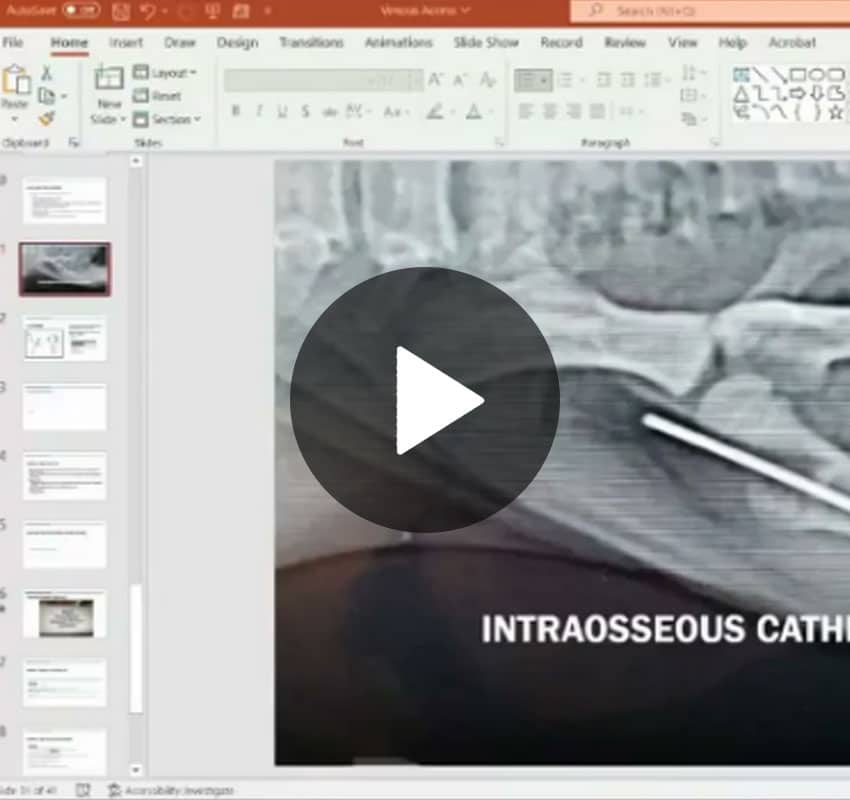Screen dimensions: 850x800
Task: Align text right
Action: tap(573, 112)
